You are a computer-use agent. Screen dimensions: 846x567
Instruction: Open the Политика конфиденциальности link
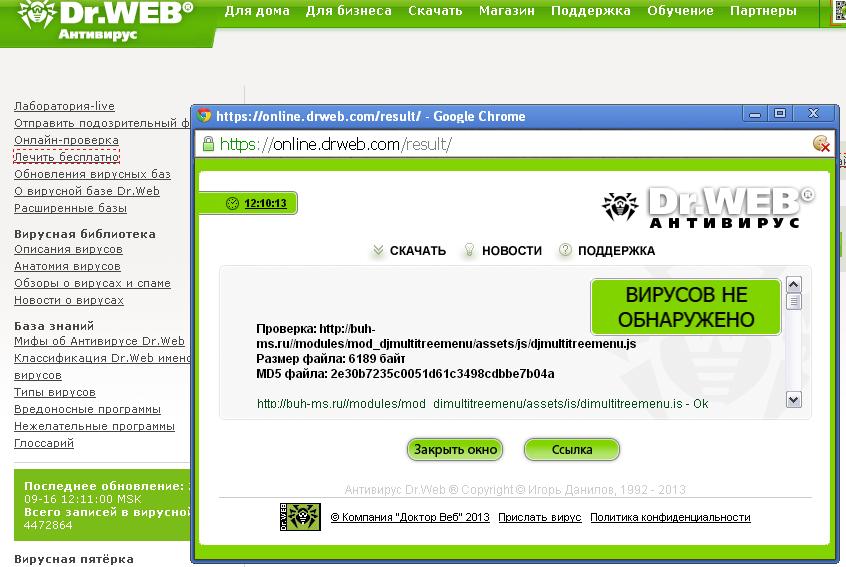(x=670, y=517)
